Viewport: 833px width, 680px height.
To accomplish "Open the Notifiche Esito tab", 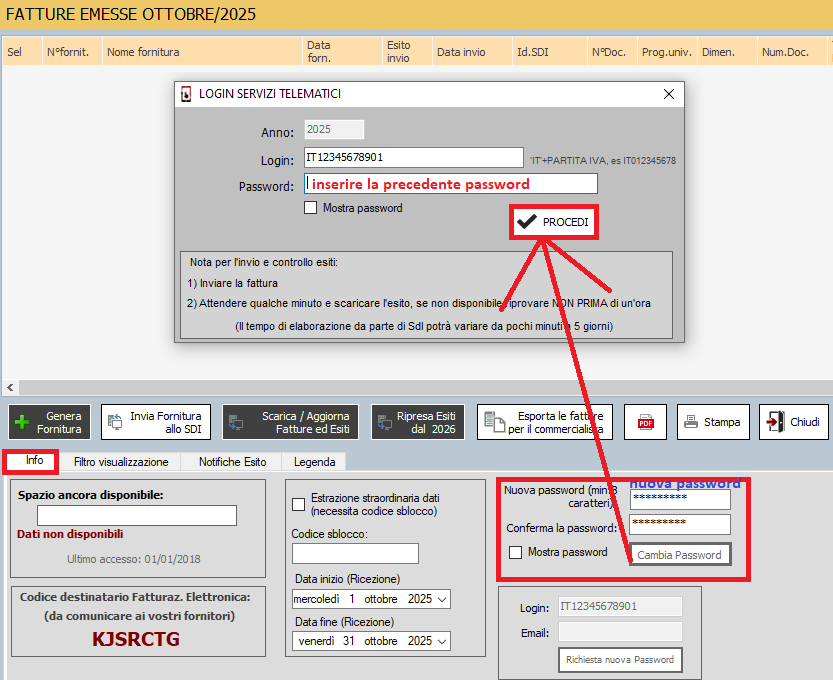I will [x=232, y=462].
